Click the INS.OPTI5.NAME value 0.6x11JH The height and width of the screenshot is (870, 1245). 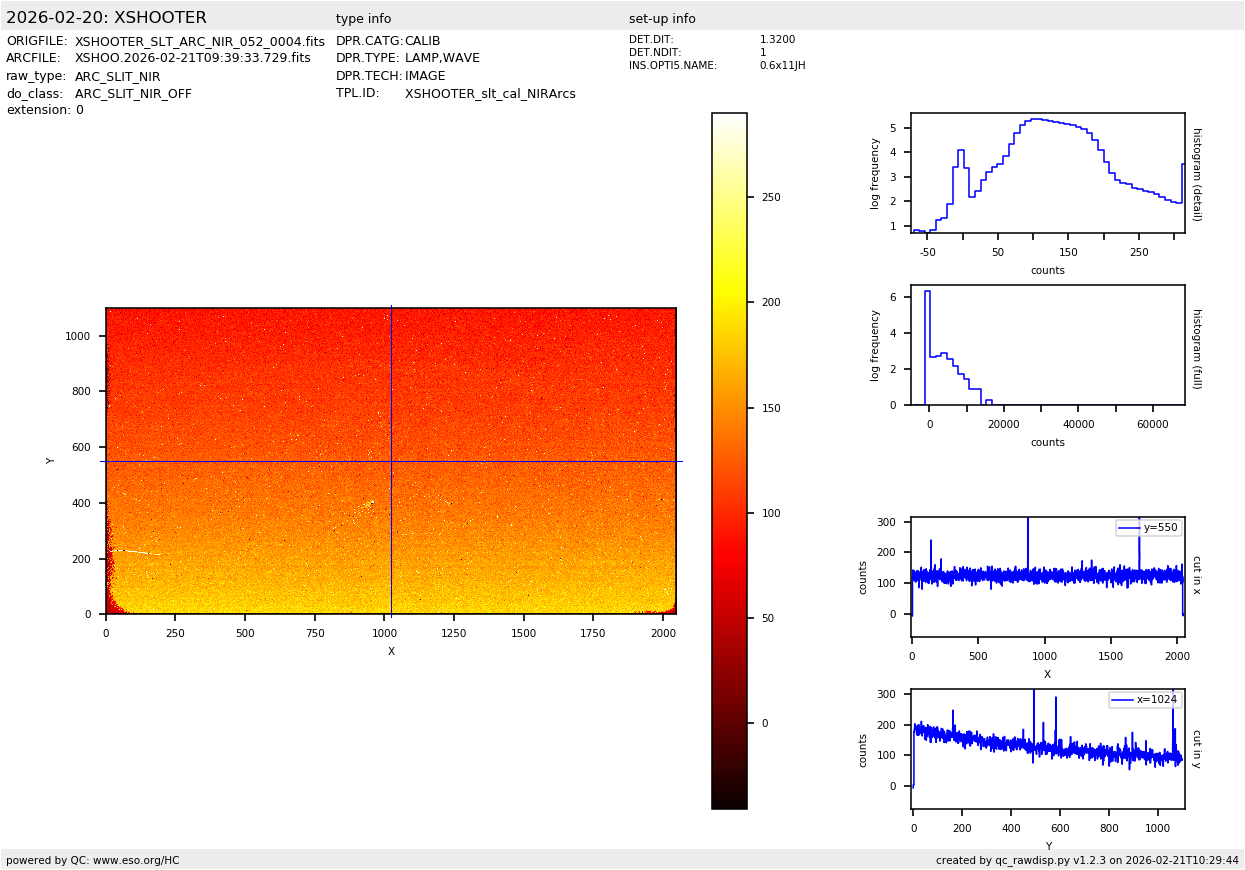tap(782, 66)
